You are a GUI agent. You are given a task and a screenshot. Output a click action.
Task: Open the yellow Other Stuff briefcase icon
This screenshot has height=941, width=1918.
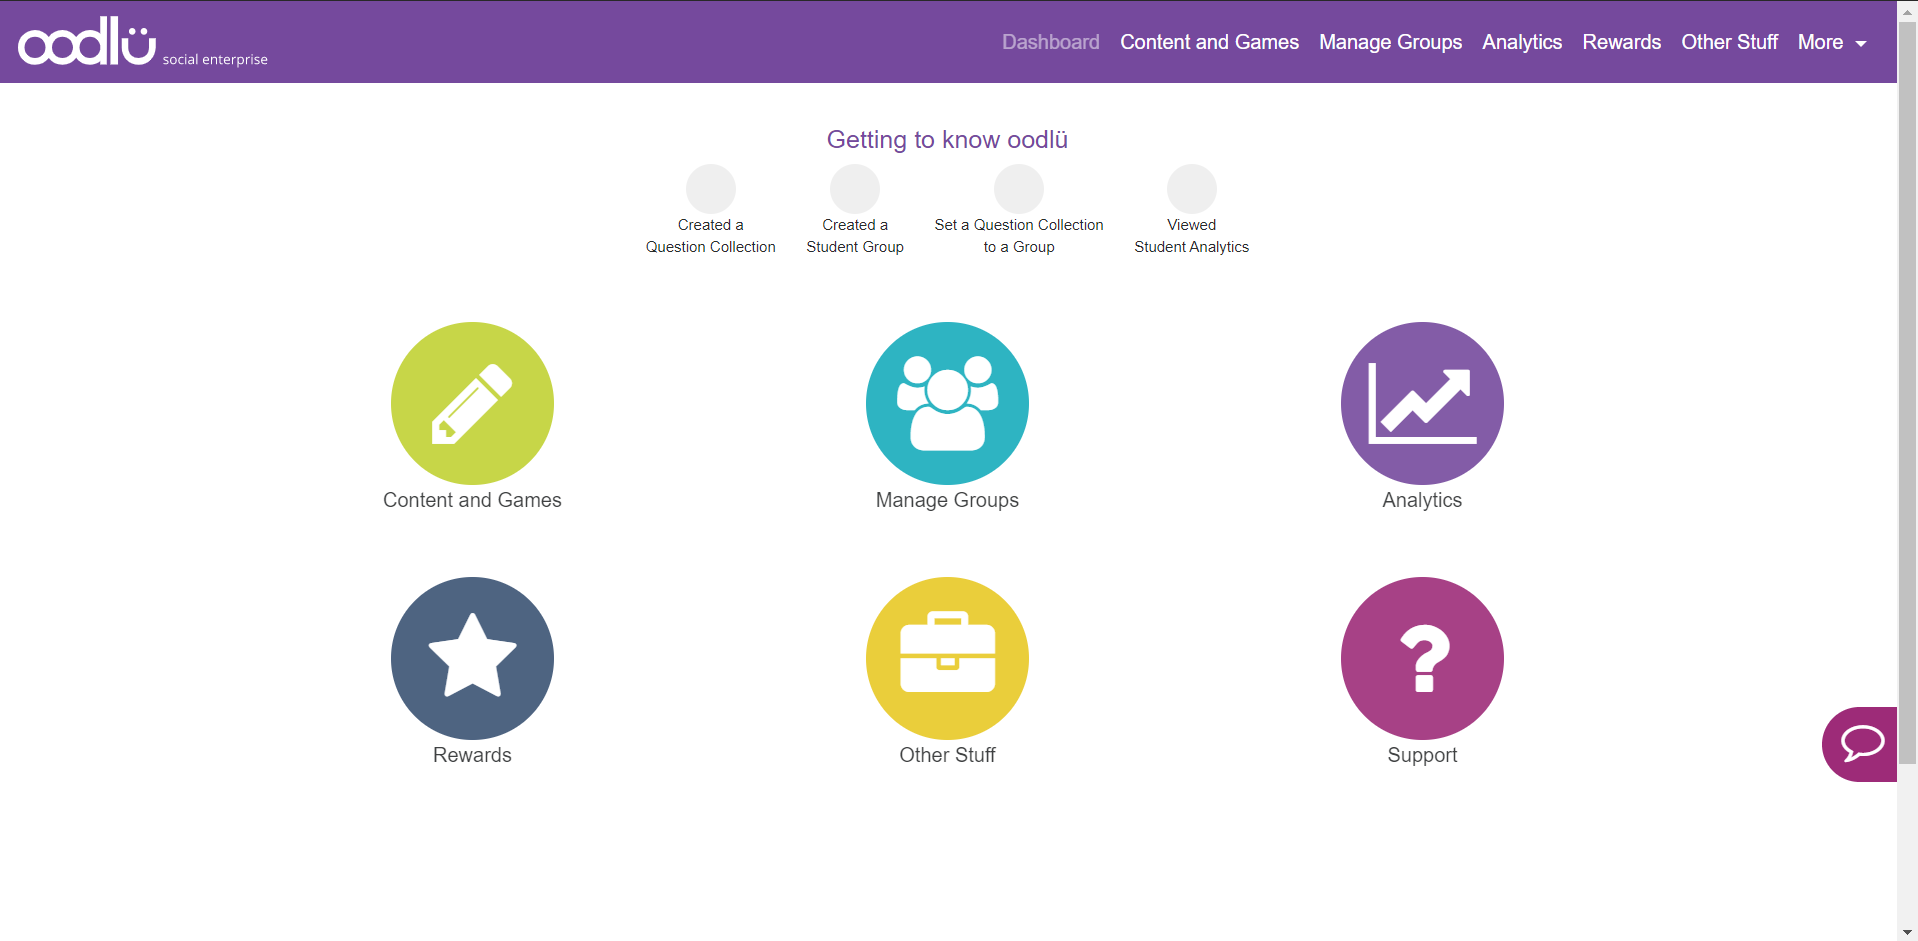947,658
